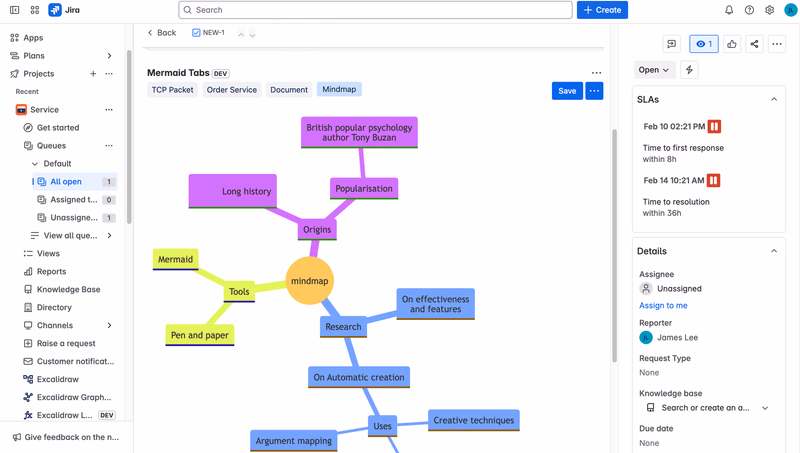Open Get started in sidebar
This screenshot has height=453, width=800.
pos(58,128)
